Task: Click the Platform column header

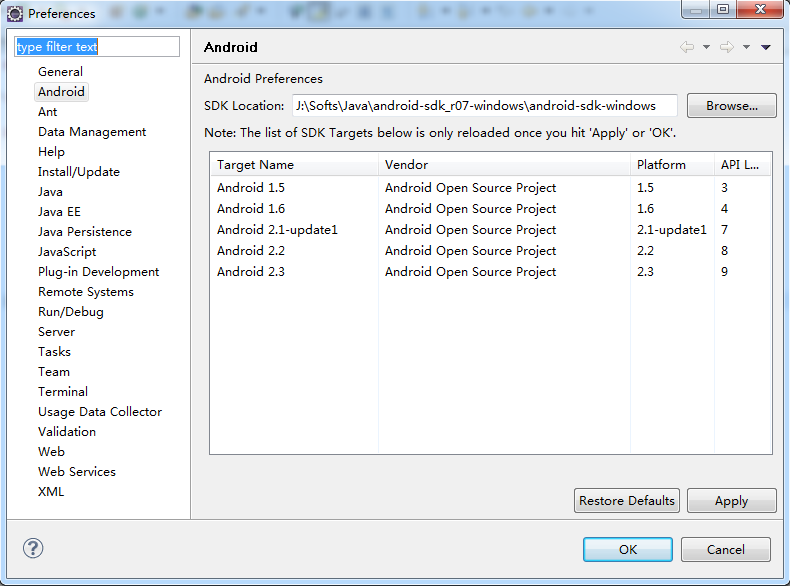Action: pyautogui.click(x=673, y=165)
